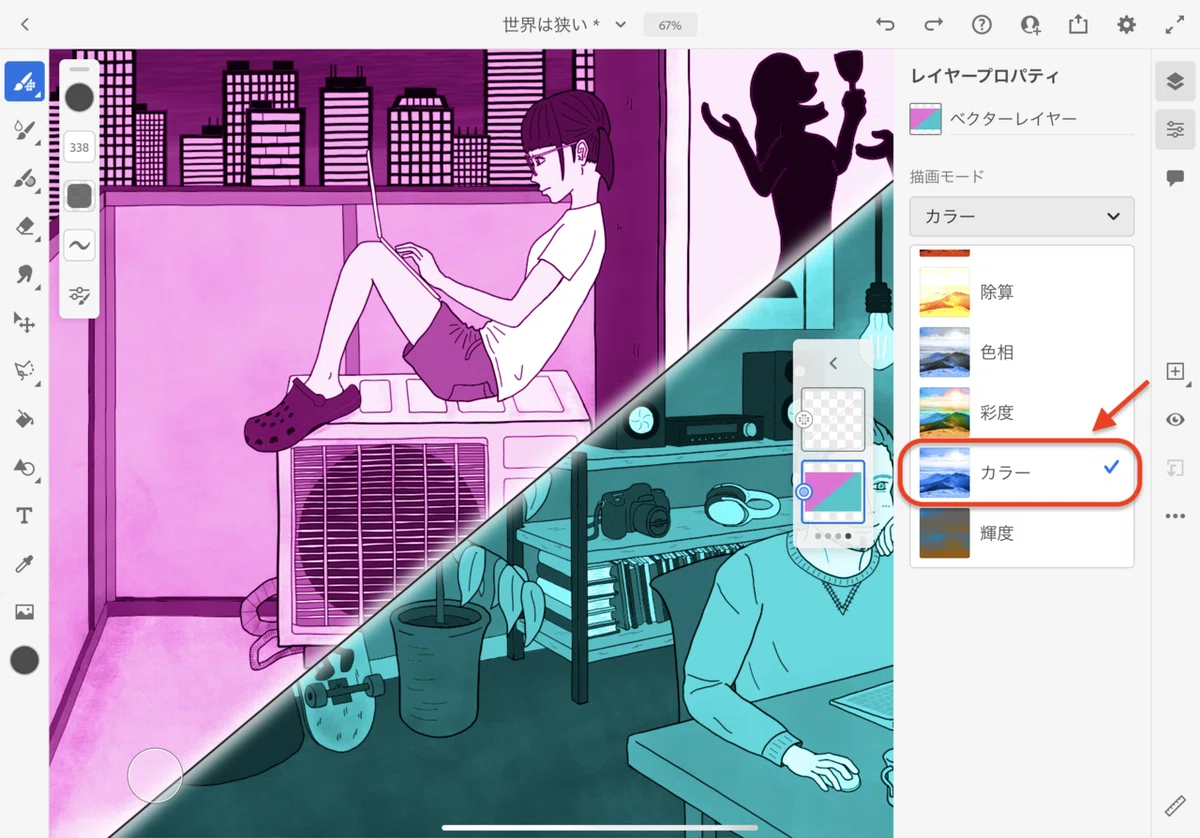1200x838 pixels.
Task: Click the 67% zoom level button
Action: [670, 25]
